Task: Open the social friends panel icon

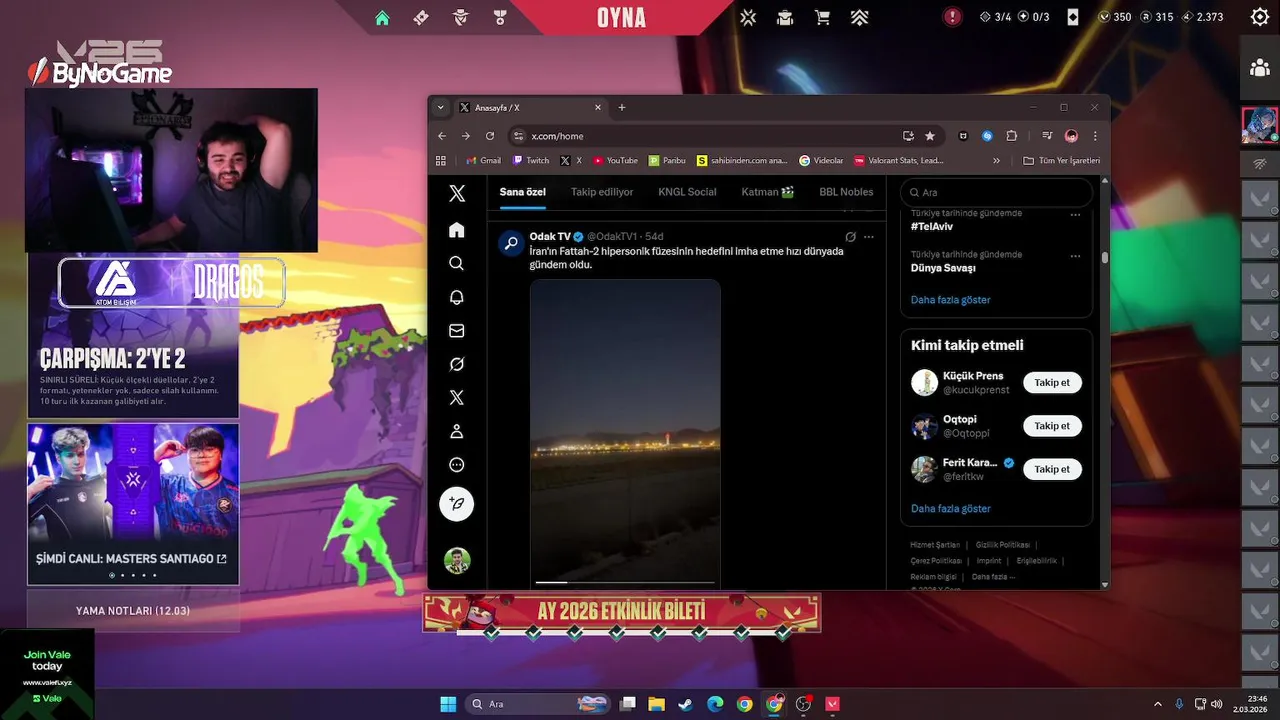Action: [1259, 68]
